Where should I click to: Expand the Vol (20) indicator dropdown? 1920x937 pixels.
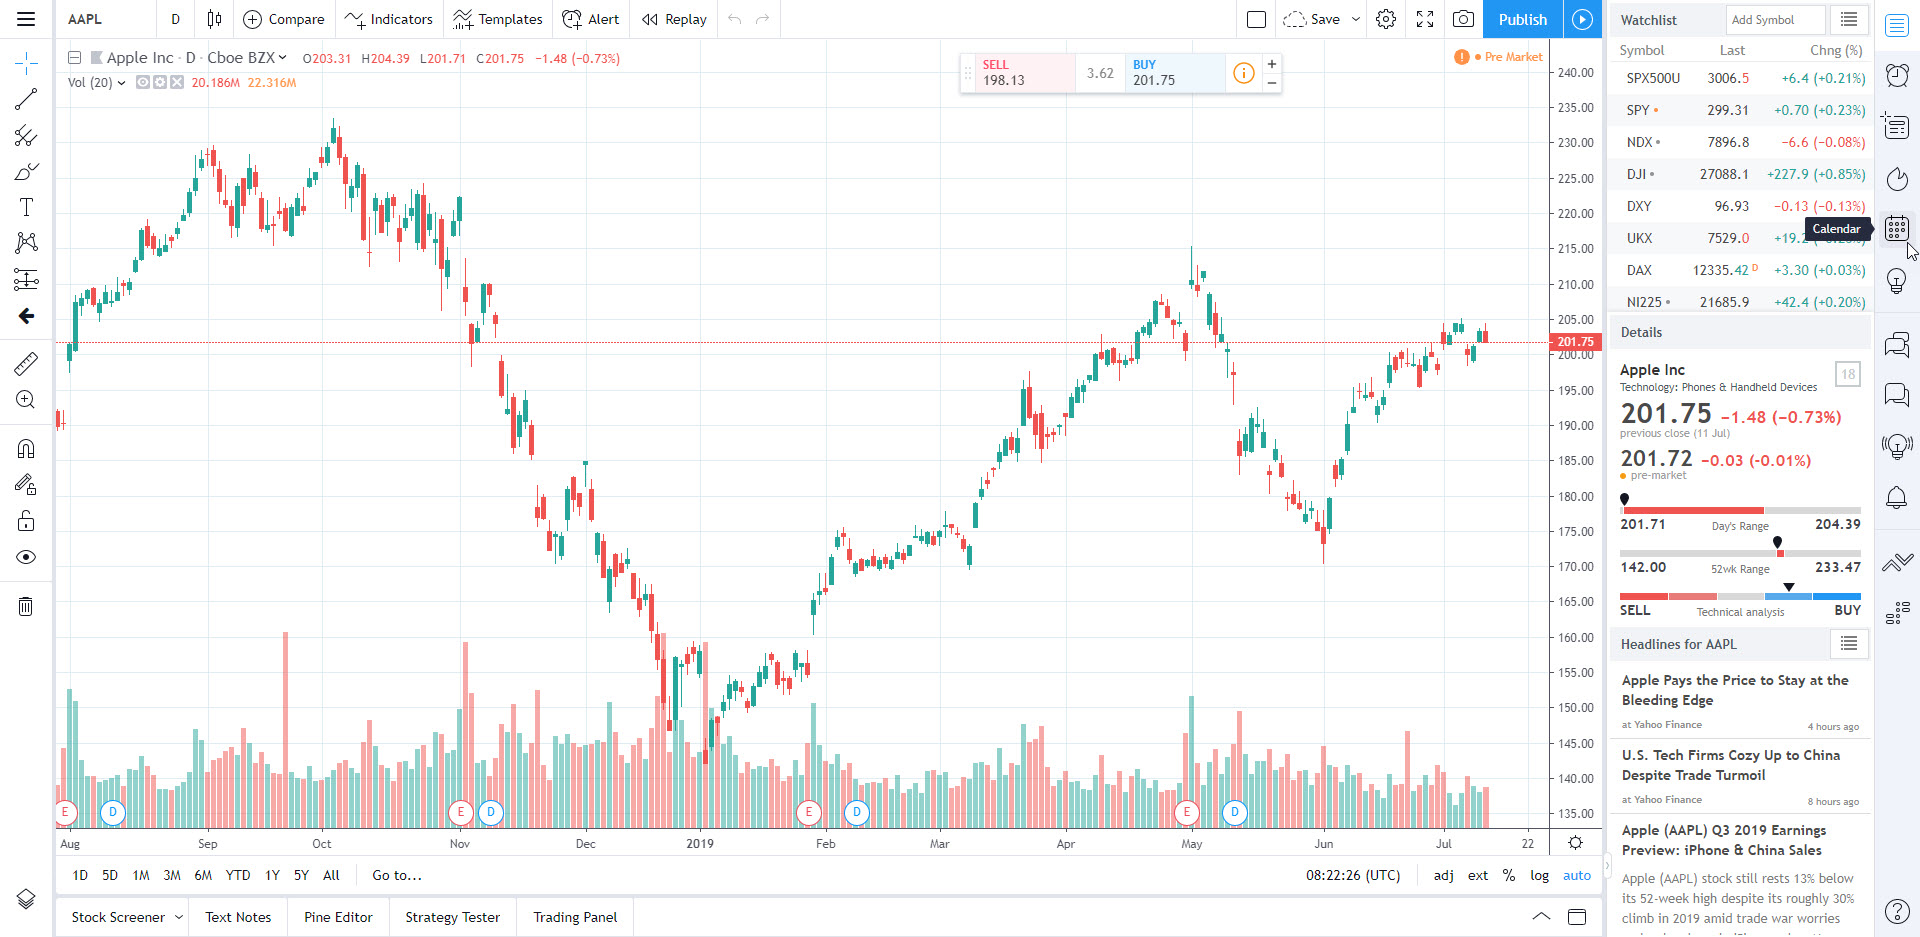[121, 83]
